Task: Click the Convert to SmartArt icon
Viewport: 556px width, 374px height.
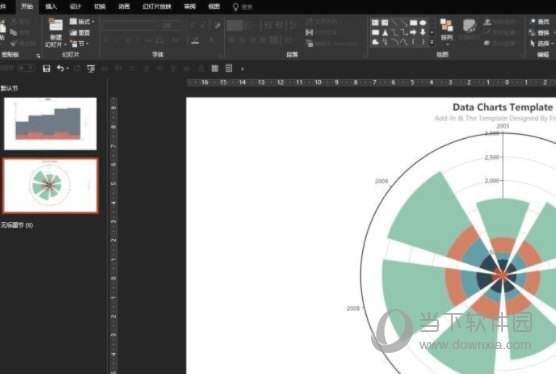Action: click(309, 43)
